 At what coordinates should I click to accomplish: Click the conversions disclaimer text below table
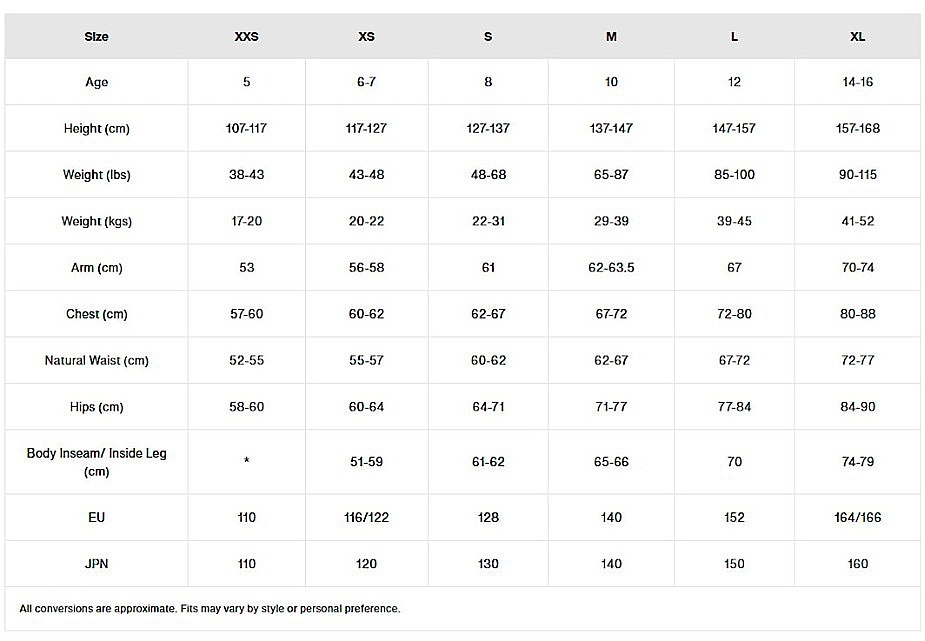point(209,608)
